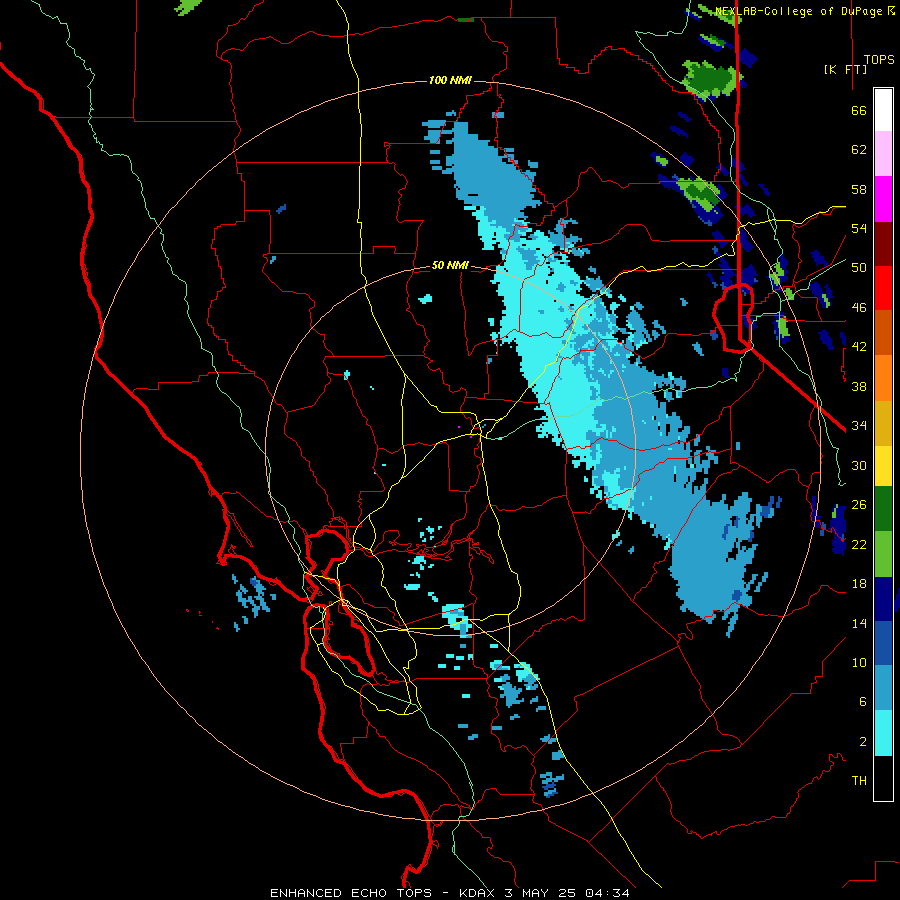Click the legend value "38"
Screen dimensions: 900x900
coord(859,386)
